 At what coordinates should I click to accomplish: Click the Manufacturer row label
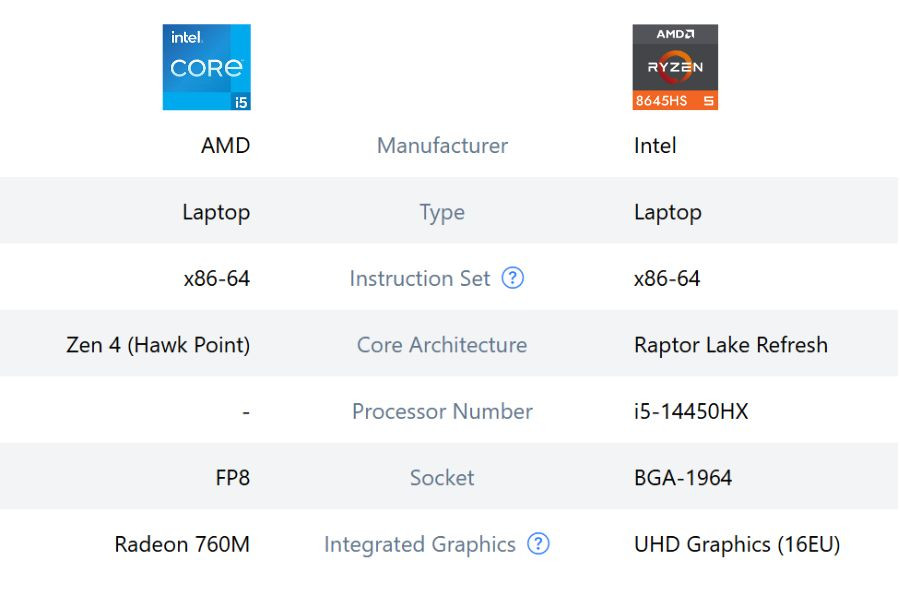[442, 146]
